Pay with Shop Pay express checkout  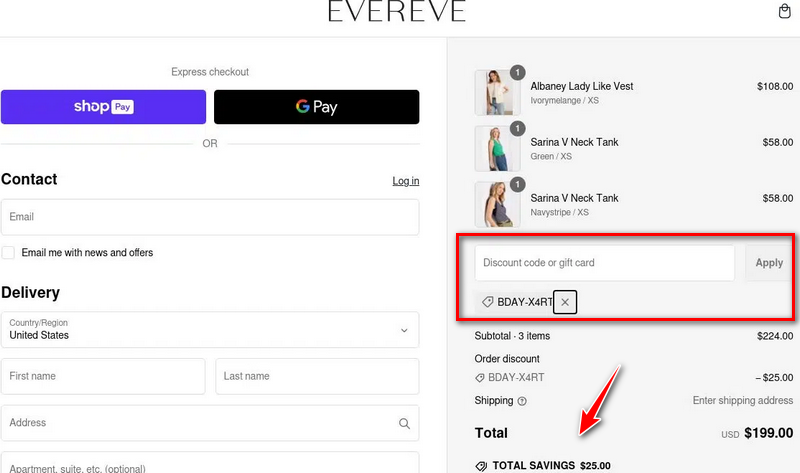coord(103,107)
